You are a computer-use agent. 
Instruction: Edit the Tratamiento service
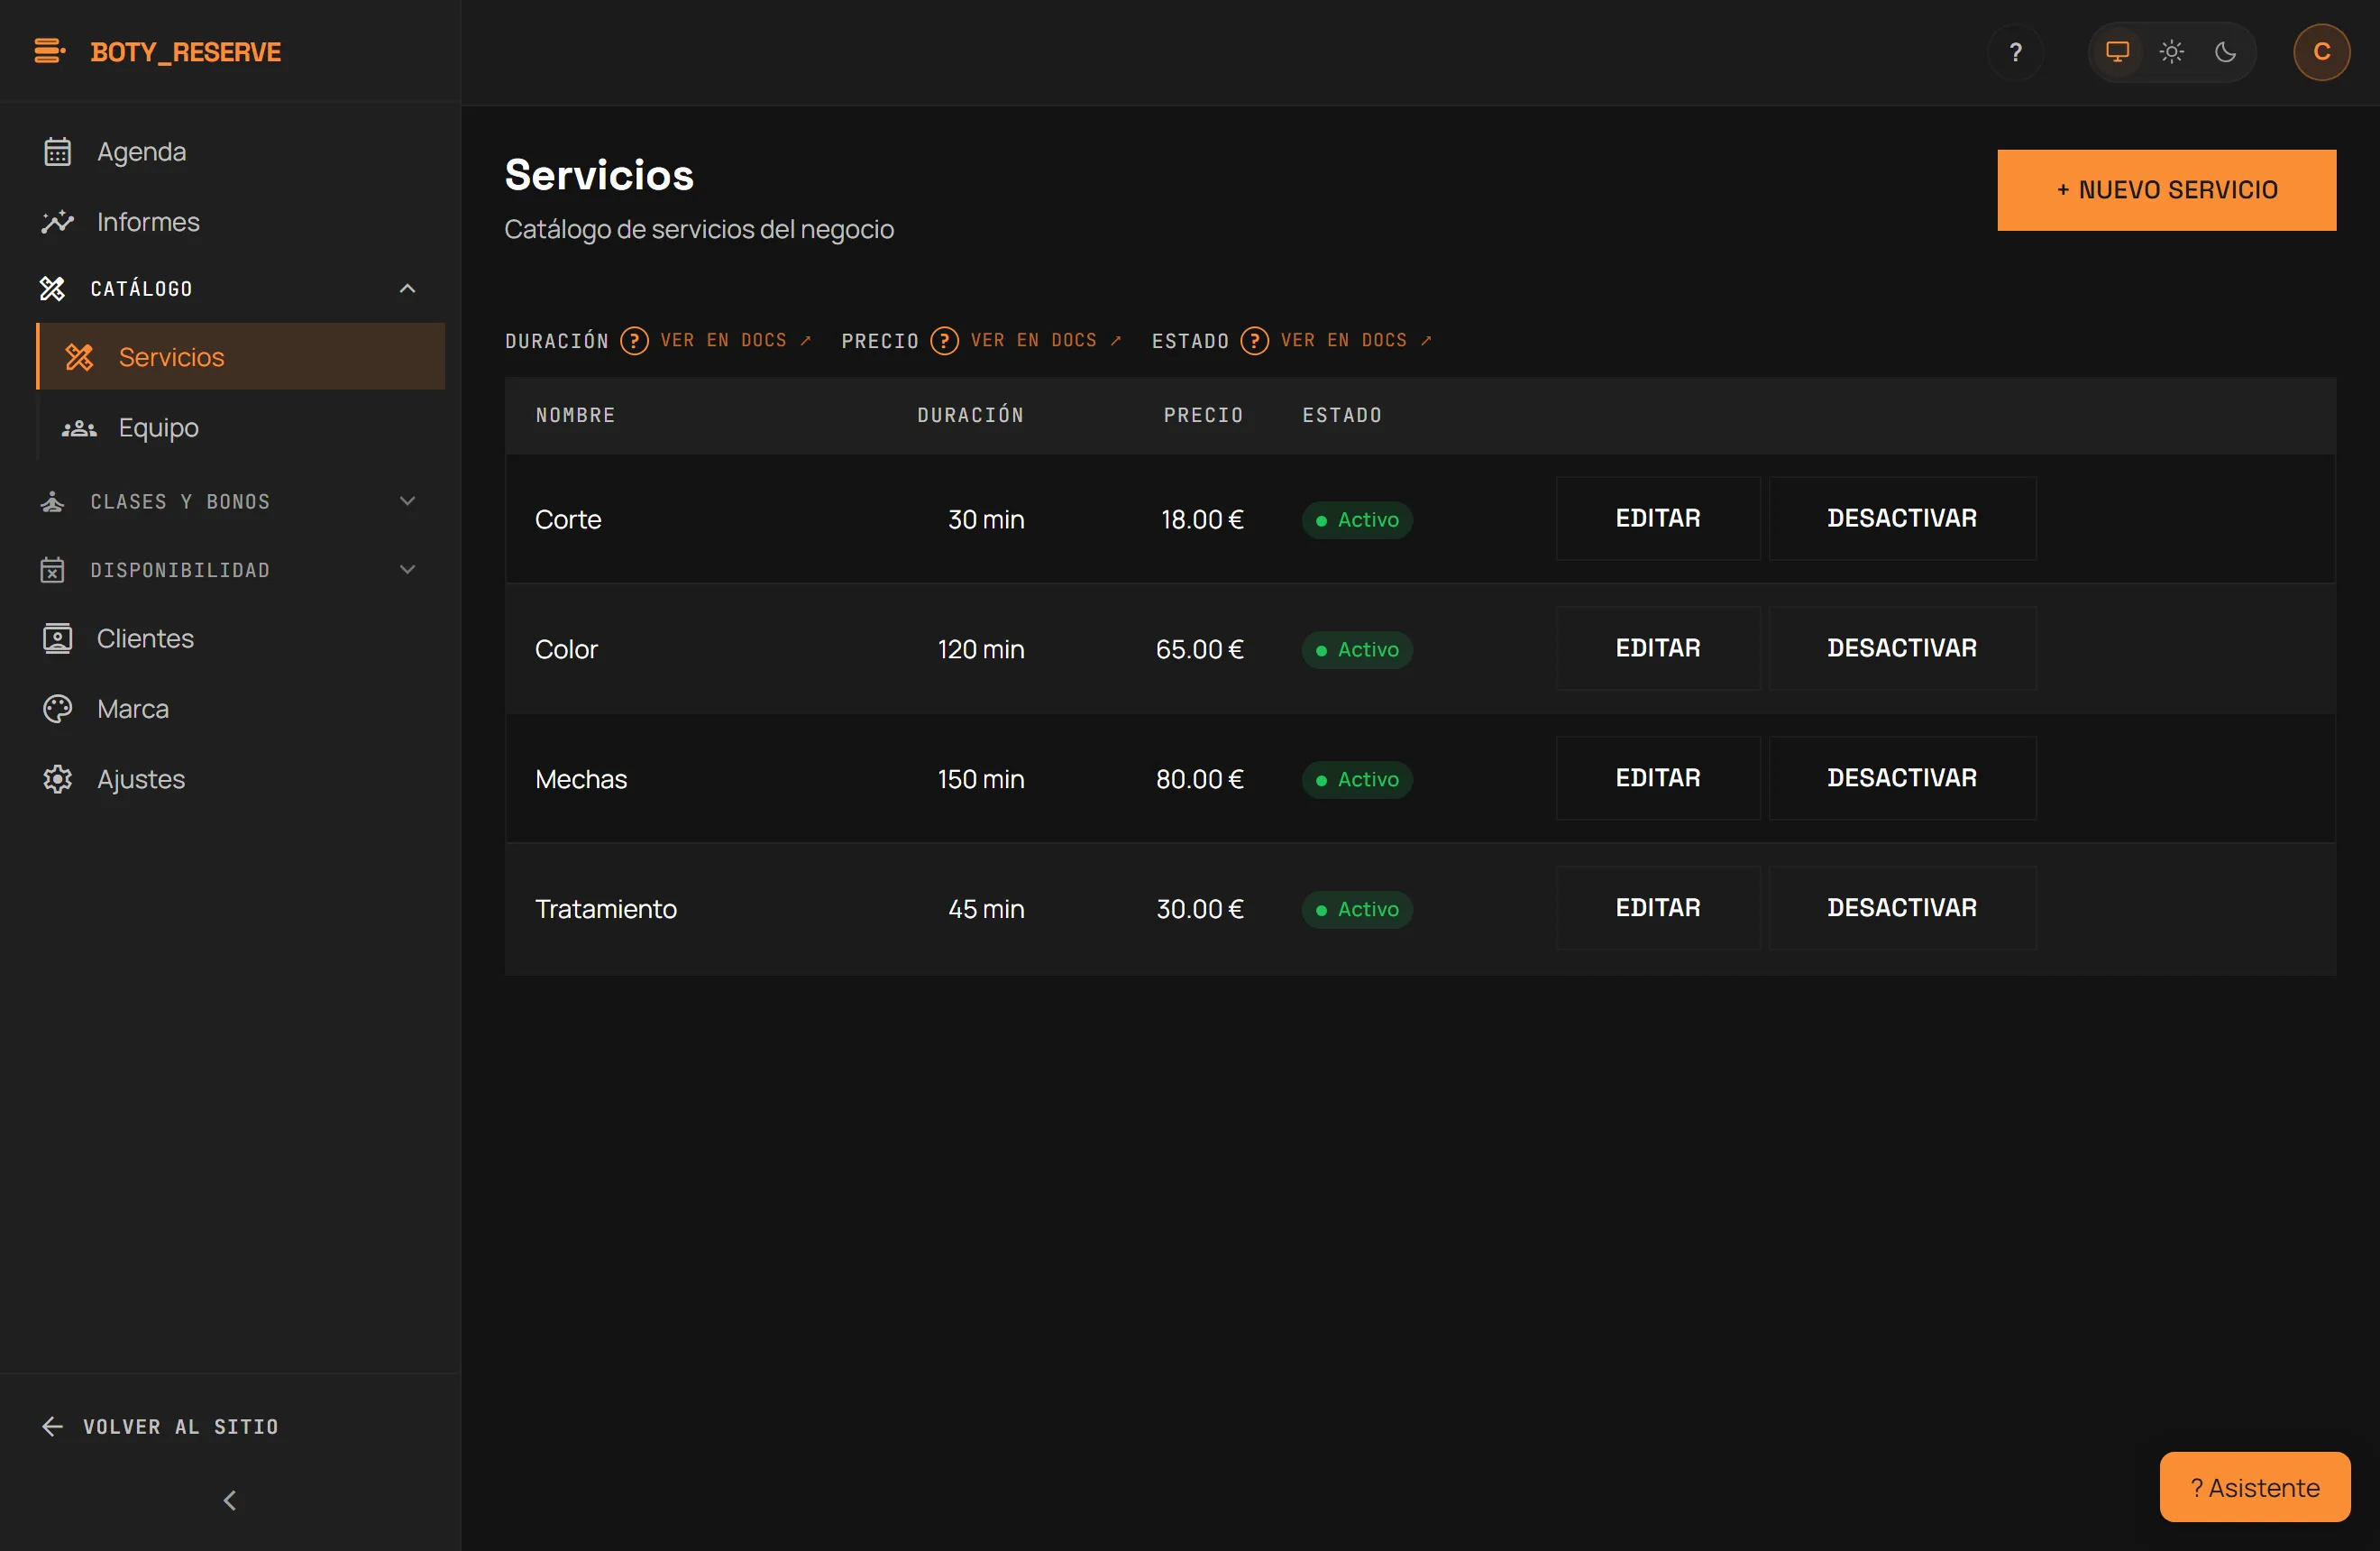tap(1658, 908)
